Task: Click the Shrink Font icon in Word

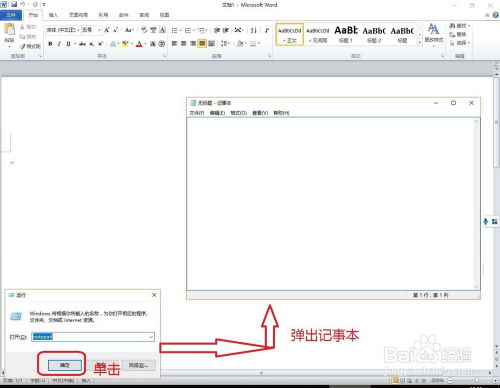Action: tap(115, 30)
